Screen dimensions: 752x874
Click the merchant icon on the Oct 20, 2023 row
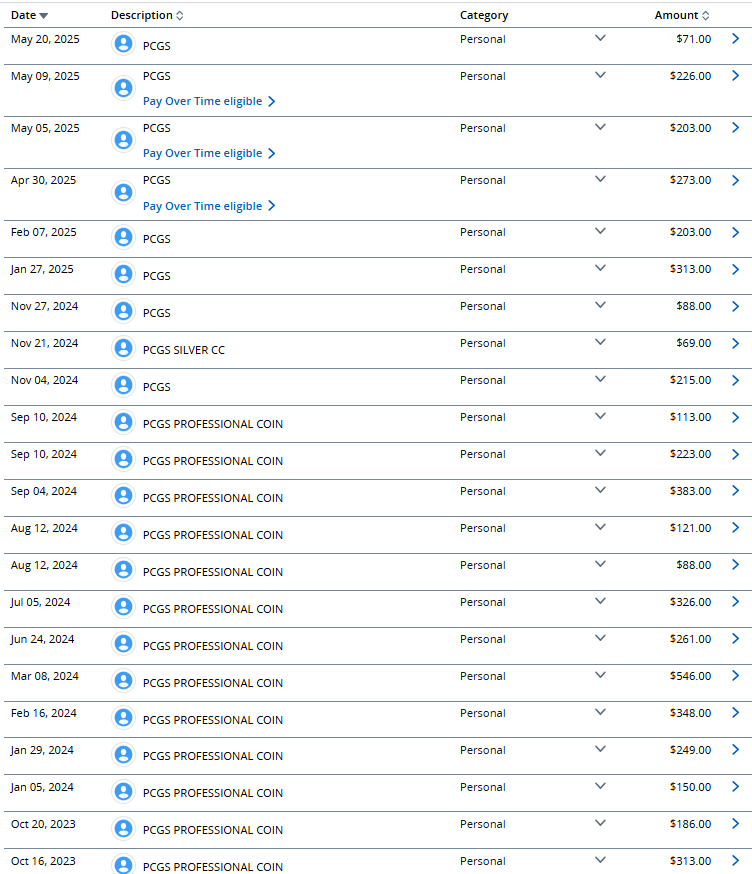(x=123, y=828)
